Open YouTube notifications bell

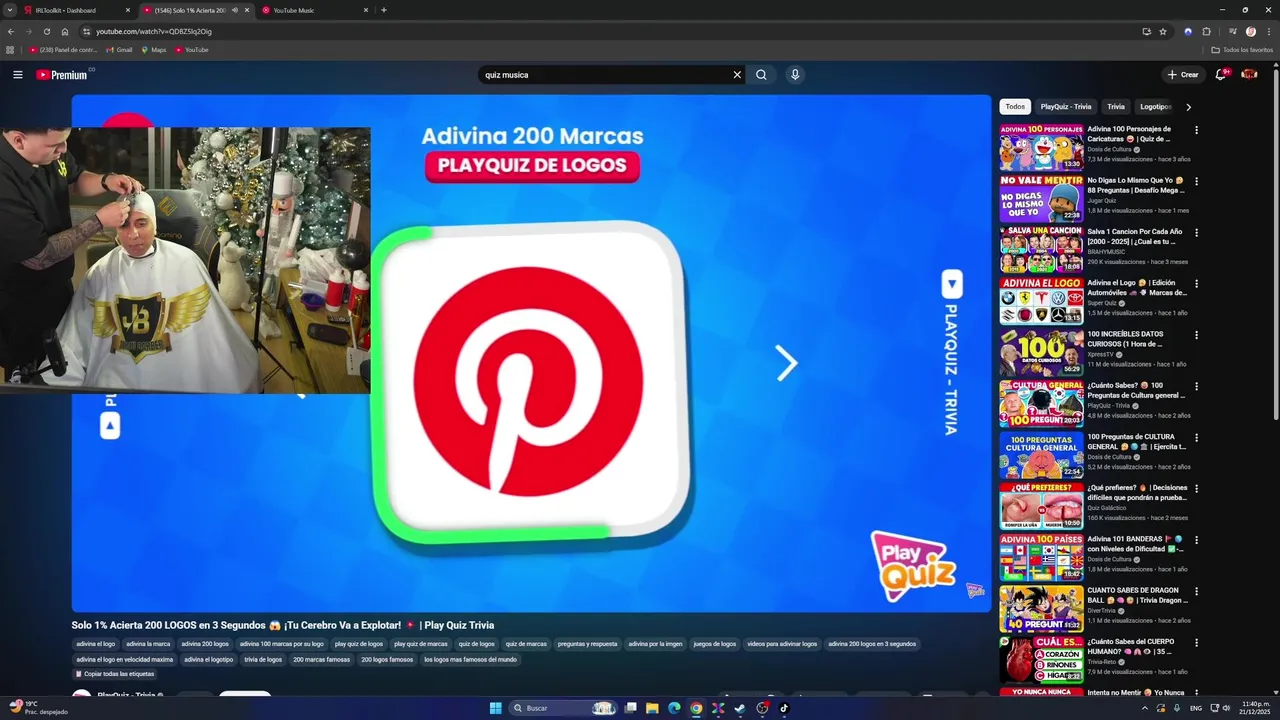pos(1221,75)
